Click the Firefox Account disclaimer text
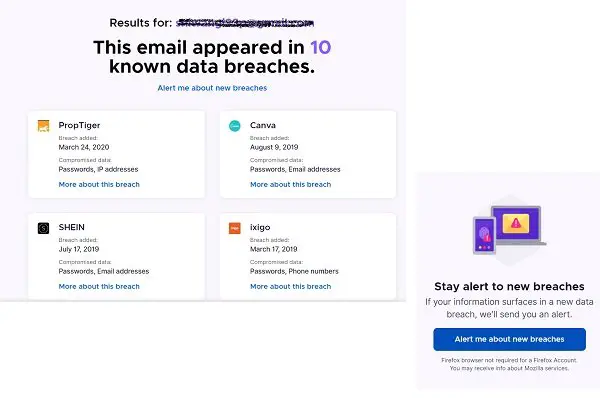600x398 pixels. click(509, 364)
